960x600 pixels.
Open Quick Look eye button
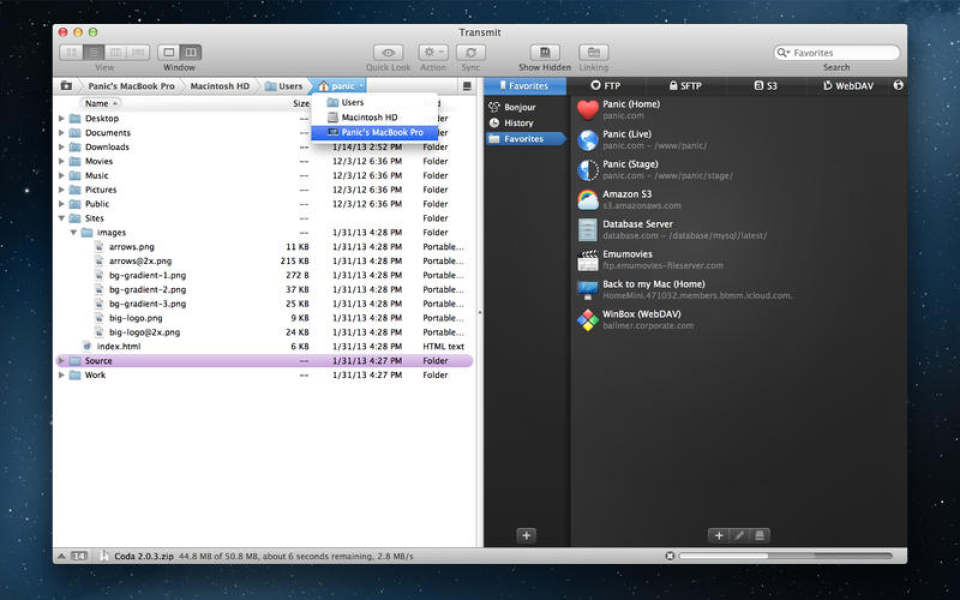(x=388, y=53)
